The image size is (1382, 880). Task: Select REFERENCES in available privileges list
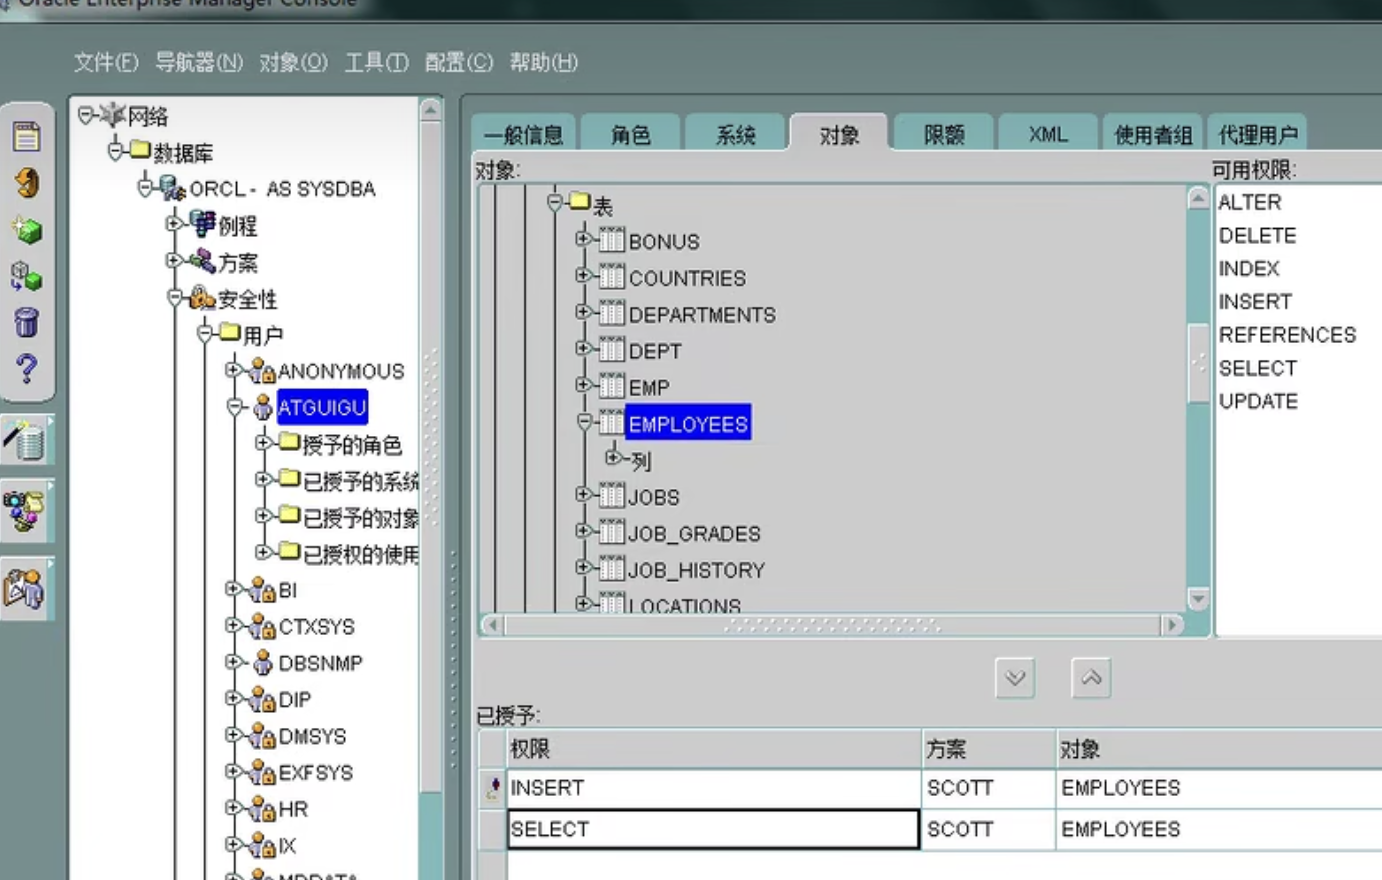tap(1287, 334)
